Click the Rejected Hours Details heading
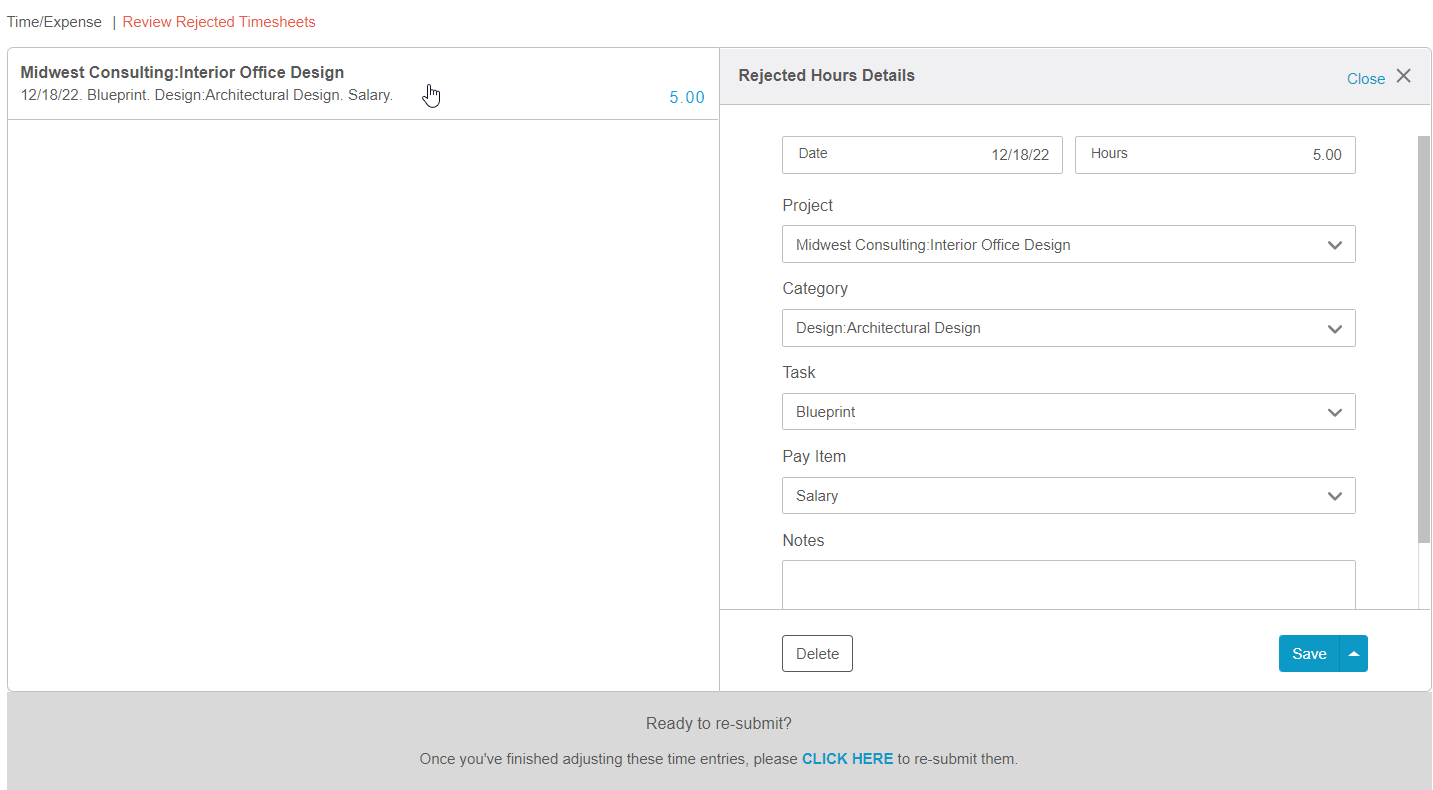 click(826, 76)
